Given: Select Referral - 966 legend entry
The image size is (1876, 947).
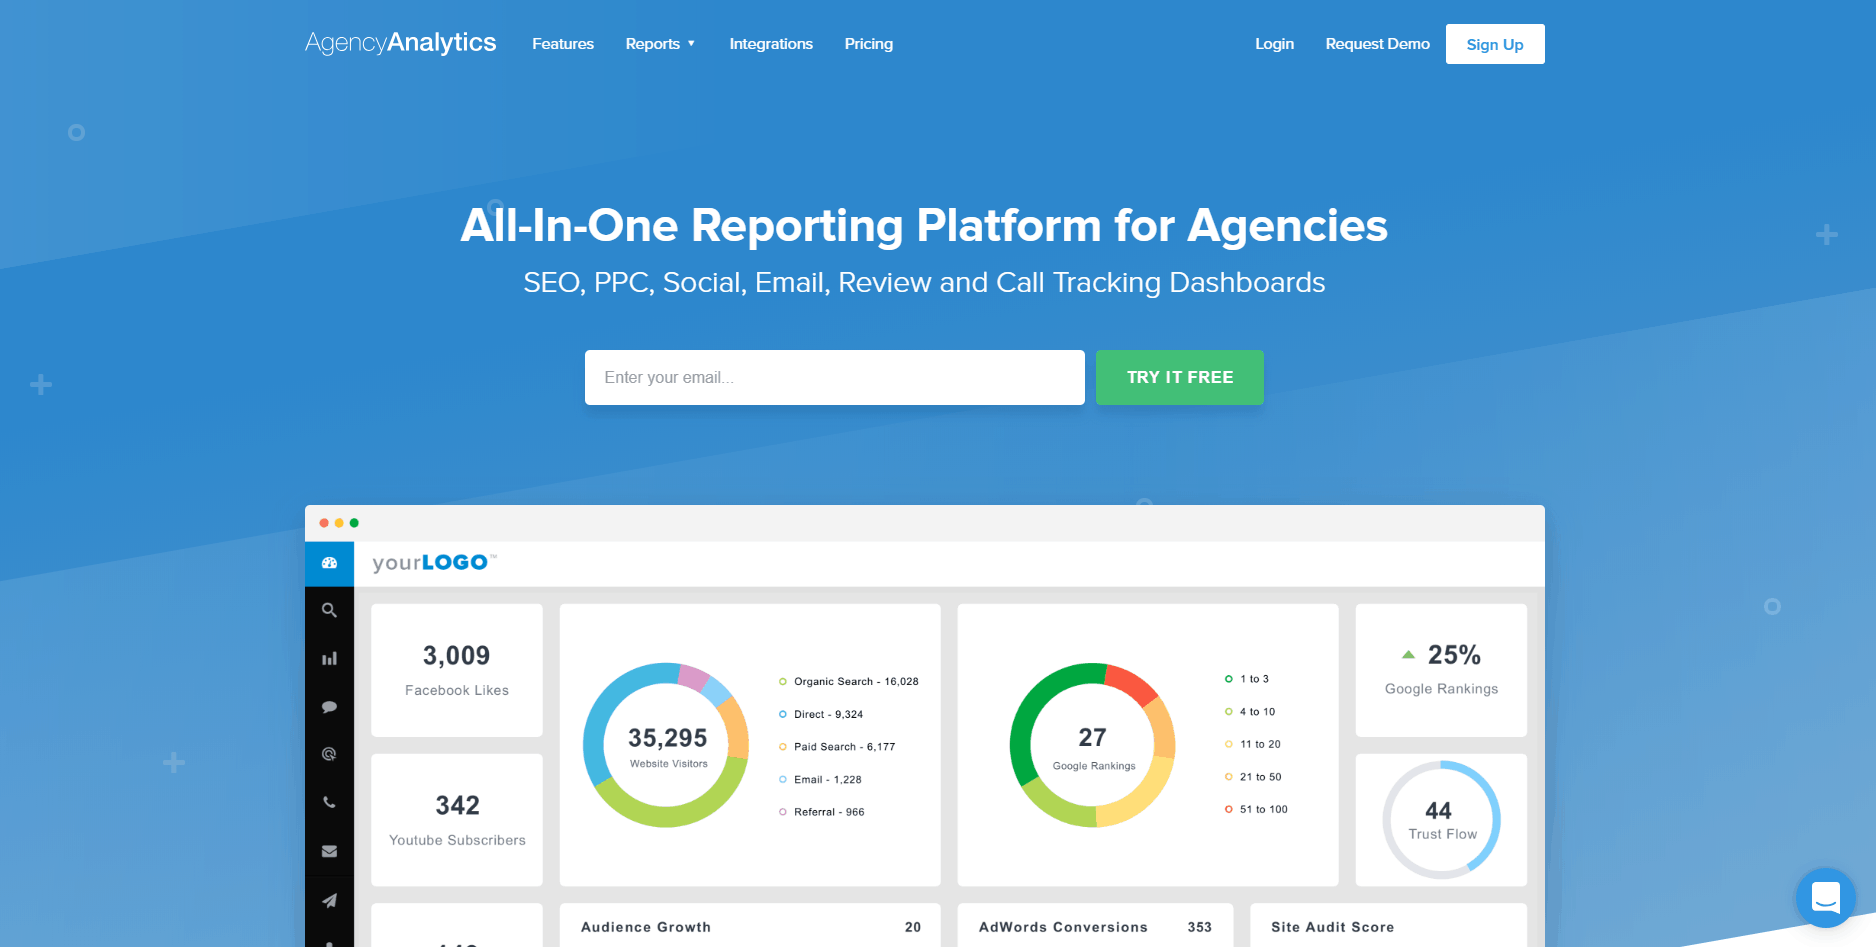Looking at the screenshot, I should (822, 812).
